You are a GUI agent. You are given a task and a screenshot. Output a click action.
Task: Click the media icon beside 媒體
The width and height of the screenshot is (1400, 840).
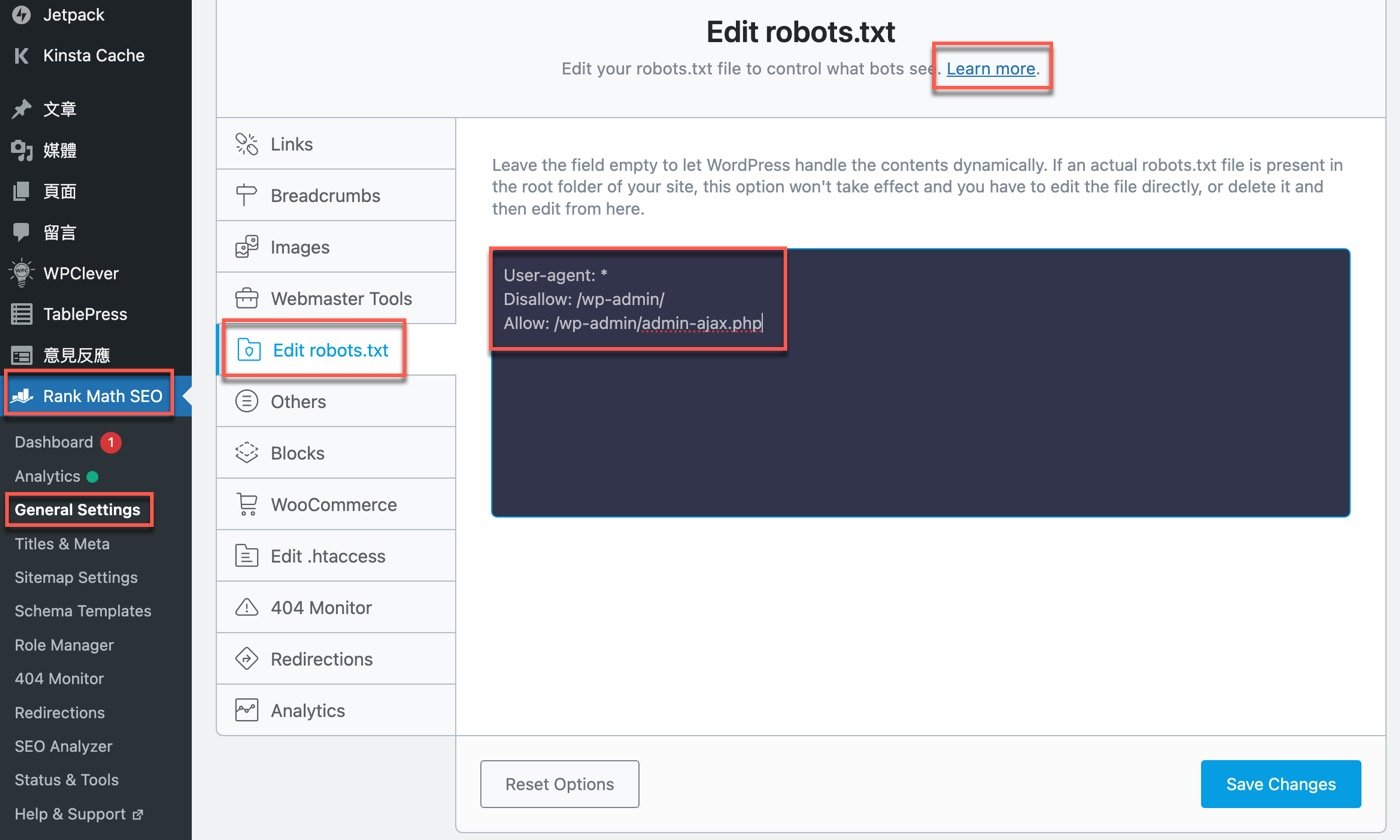coord(21,150)
